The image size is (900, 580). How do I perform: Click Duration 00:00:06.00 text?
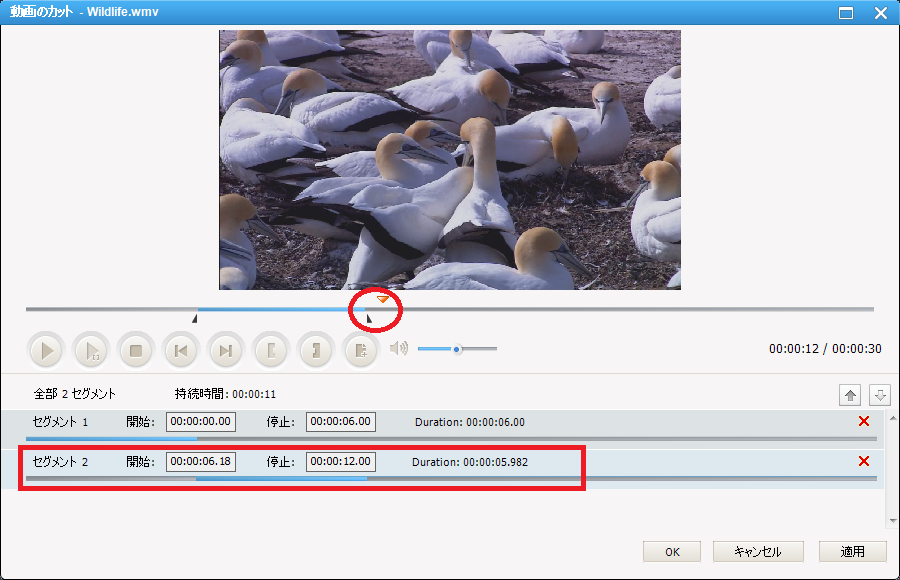click(470, 422)
